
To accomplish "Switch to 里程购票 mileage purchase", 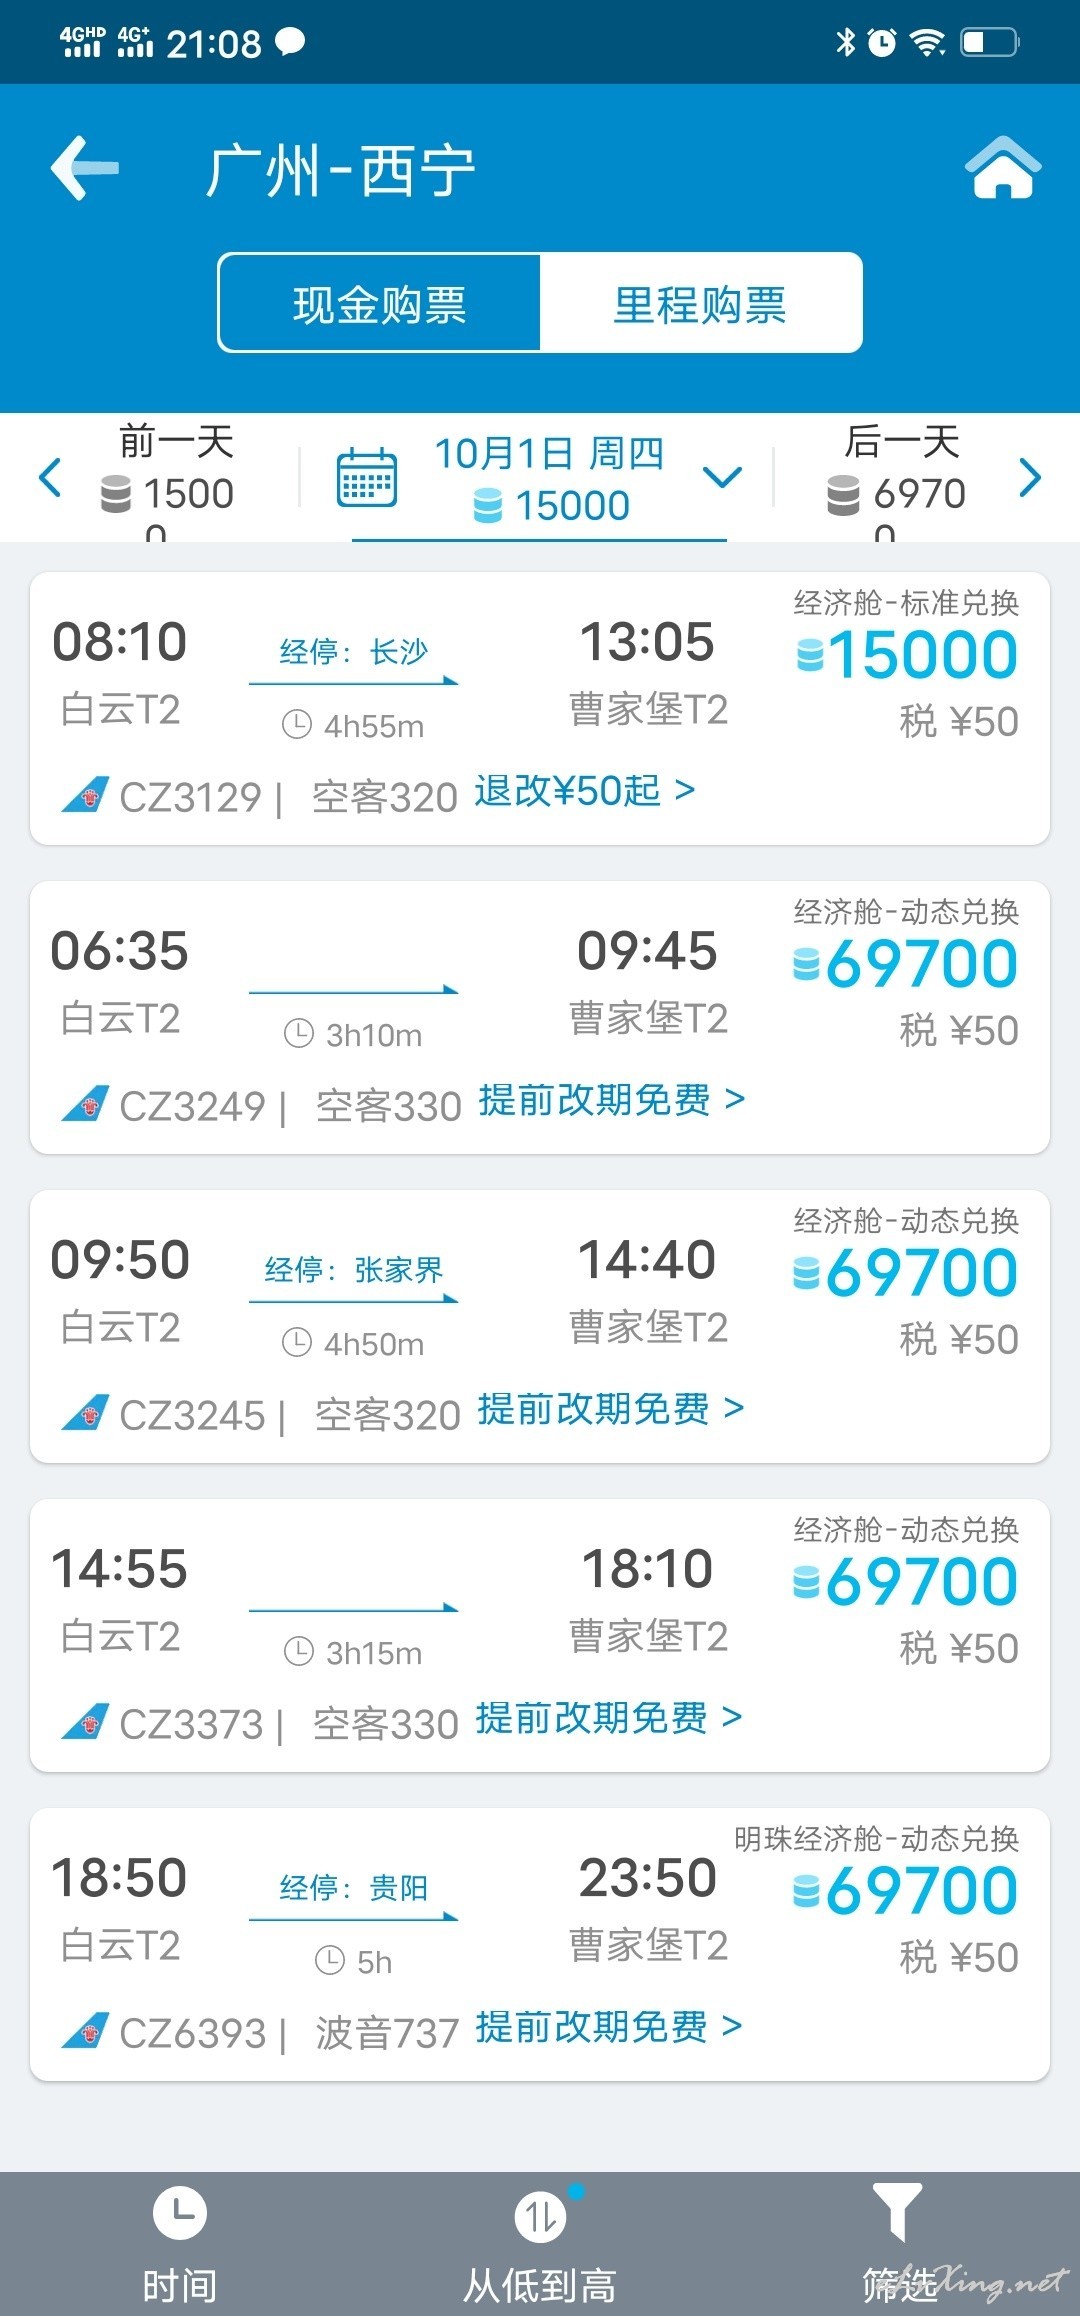I will click(700, 303).
